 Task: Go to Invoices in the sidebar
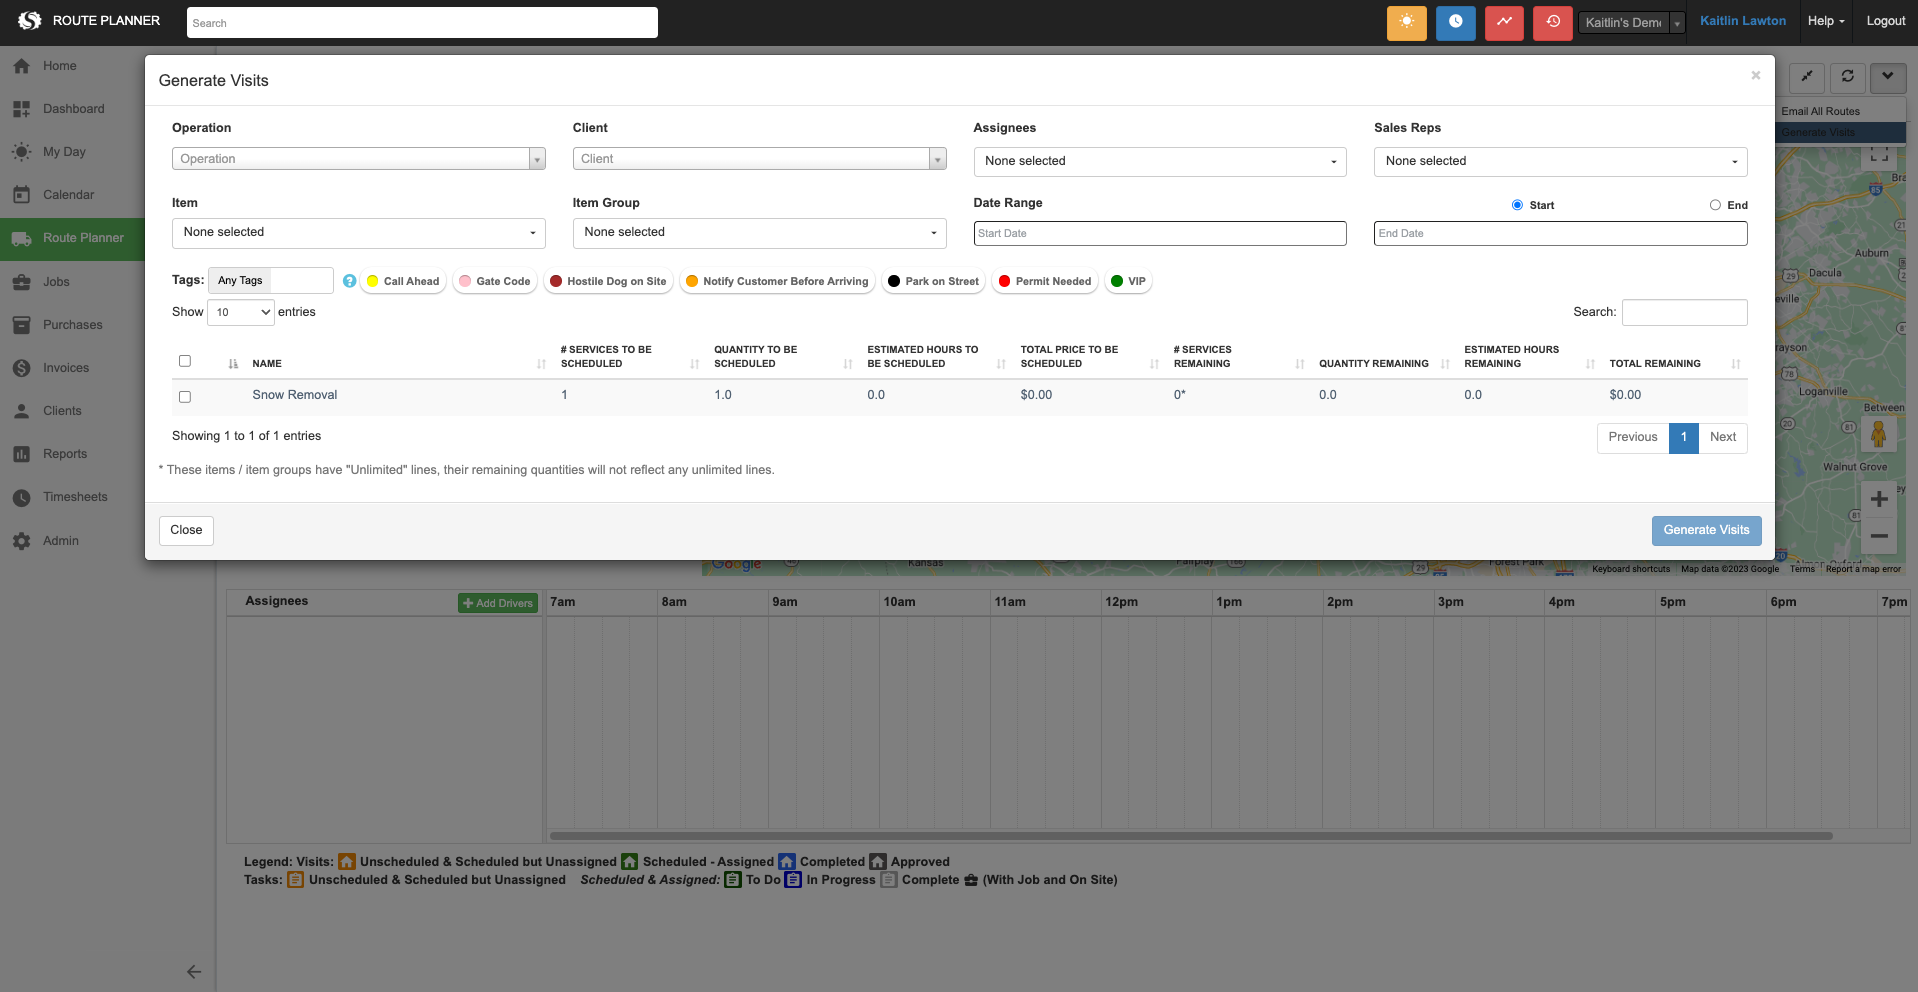tap(66, 368)
